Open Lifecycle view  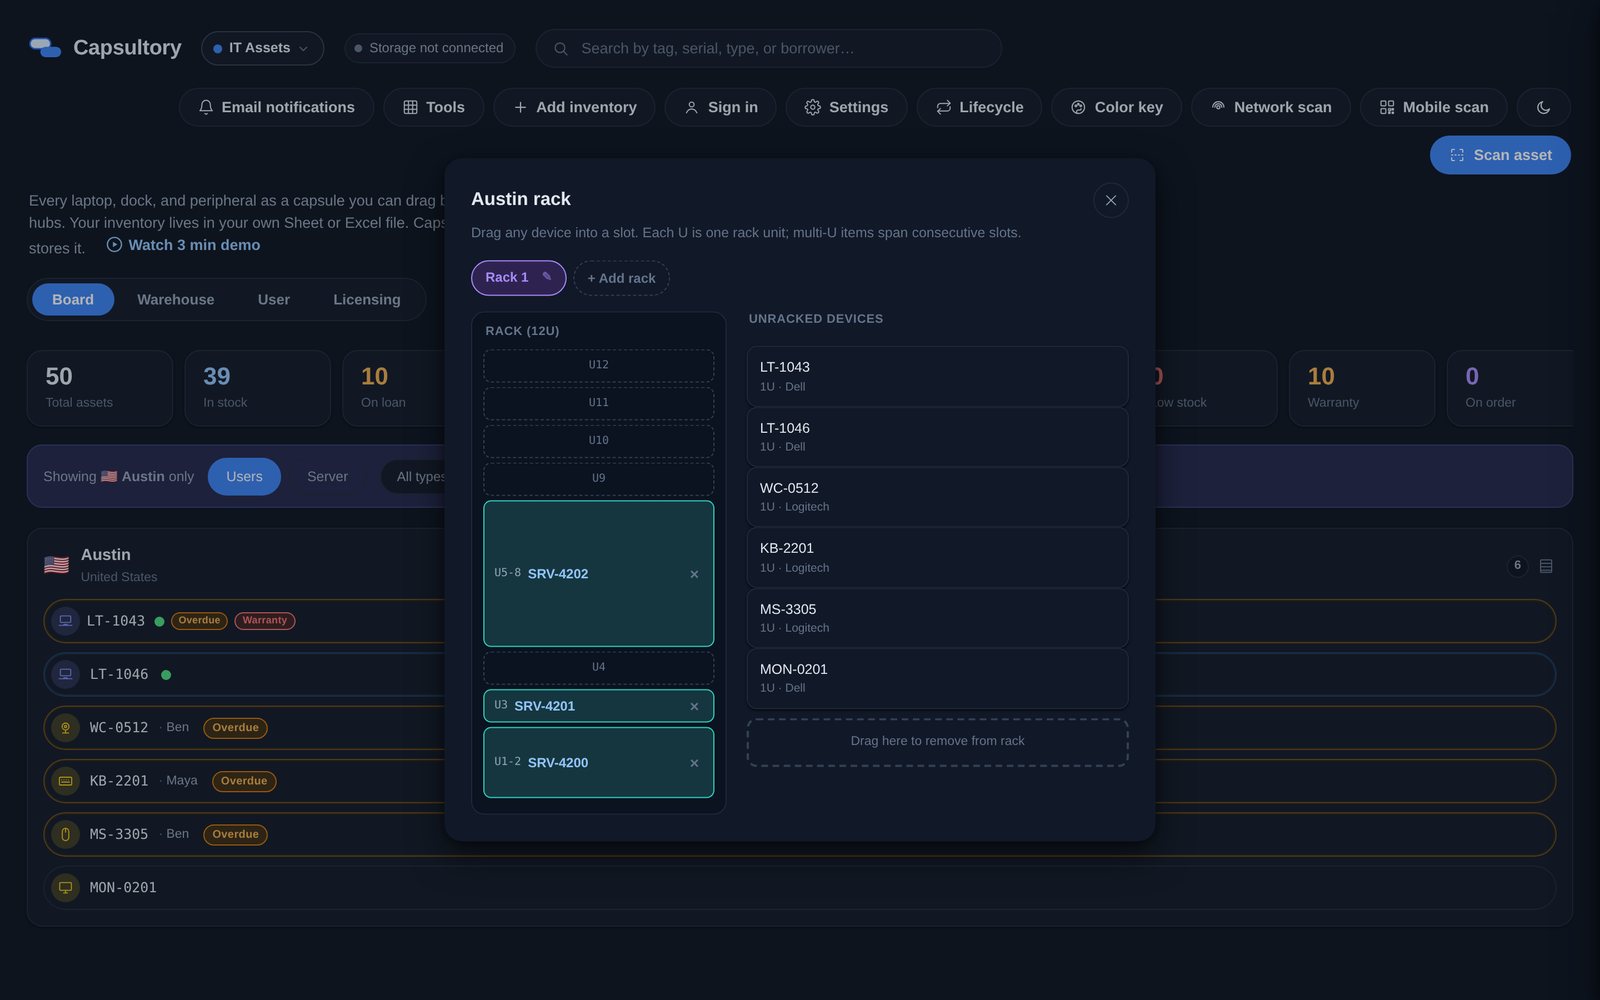pyautogui.click(x=979, y=107)
